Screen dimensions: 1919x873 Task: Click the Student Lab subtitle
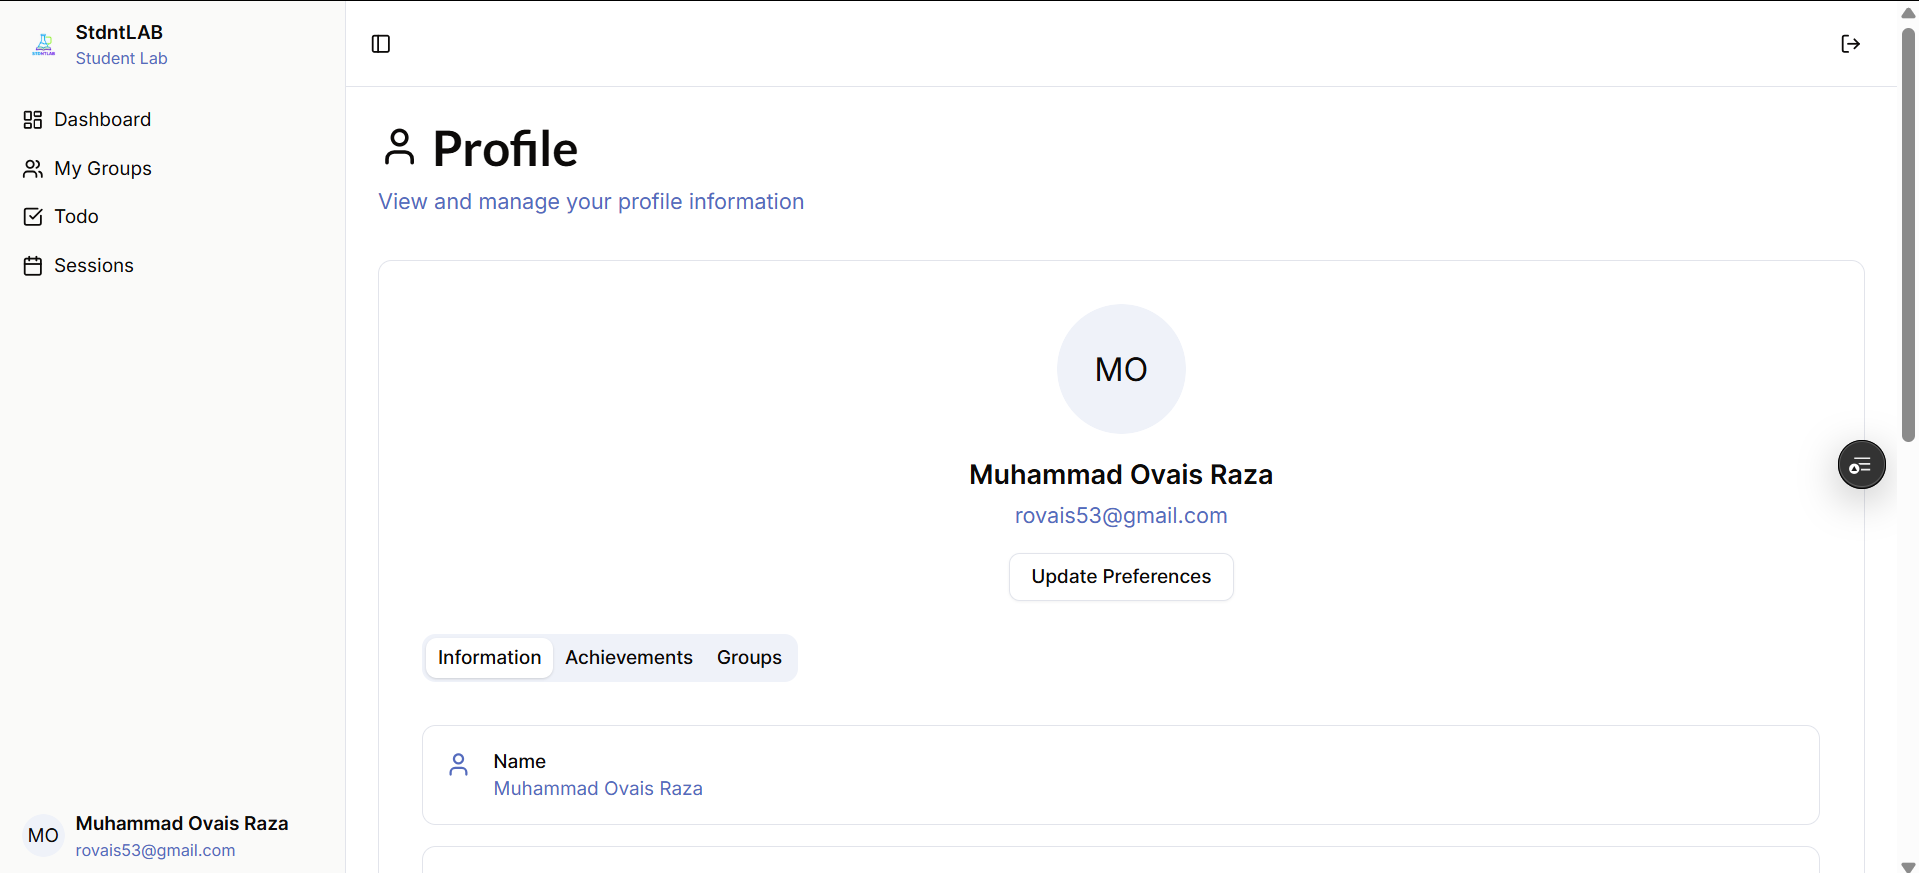click(x=122, y=59)
